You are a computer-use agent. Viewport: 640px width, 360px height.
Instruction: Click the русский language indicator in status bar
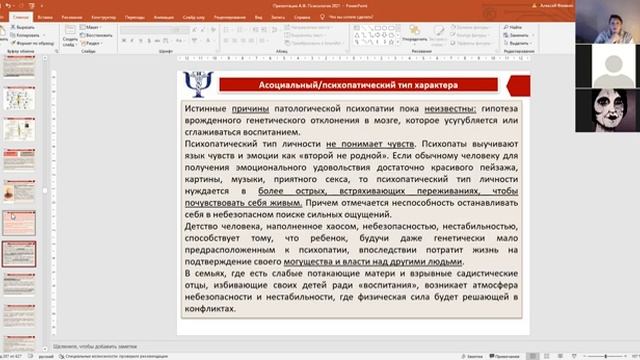click(46, 356)
